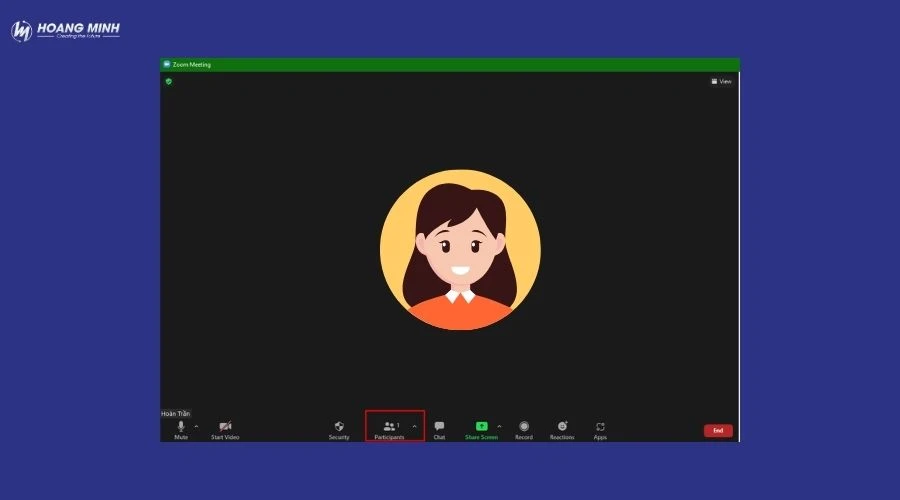Expand the arrow next to Participants
900x500 pixels.
(414, 427)
